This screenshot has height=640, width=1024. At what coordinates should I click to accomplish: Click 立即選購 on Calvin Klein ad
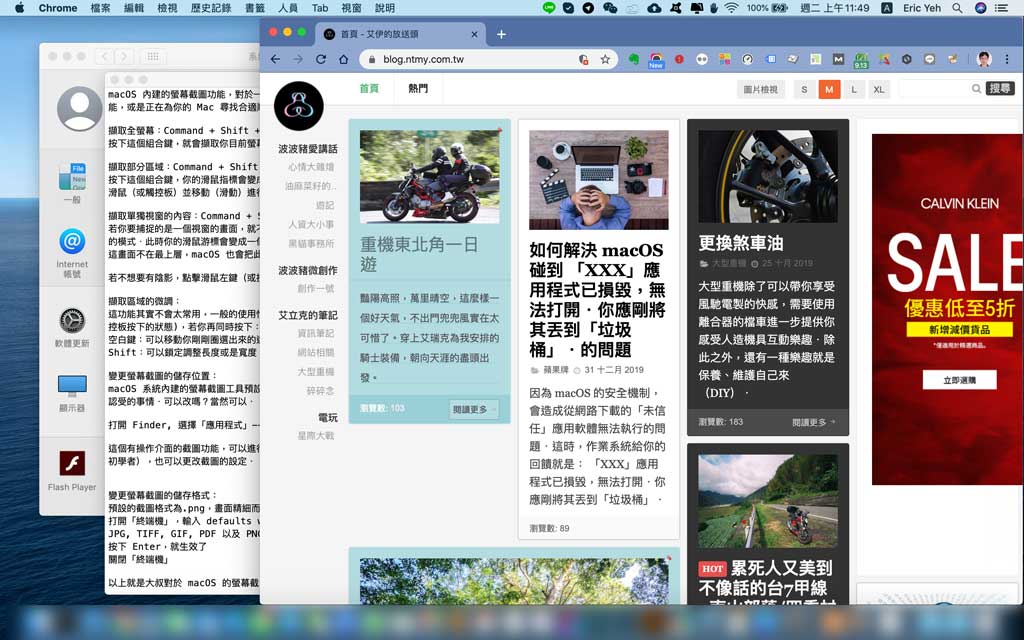(959, 380)
